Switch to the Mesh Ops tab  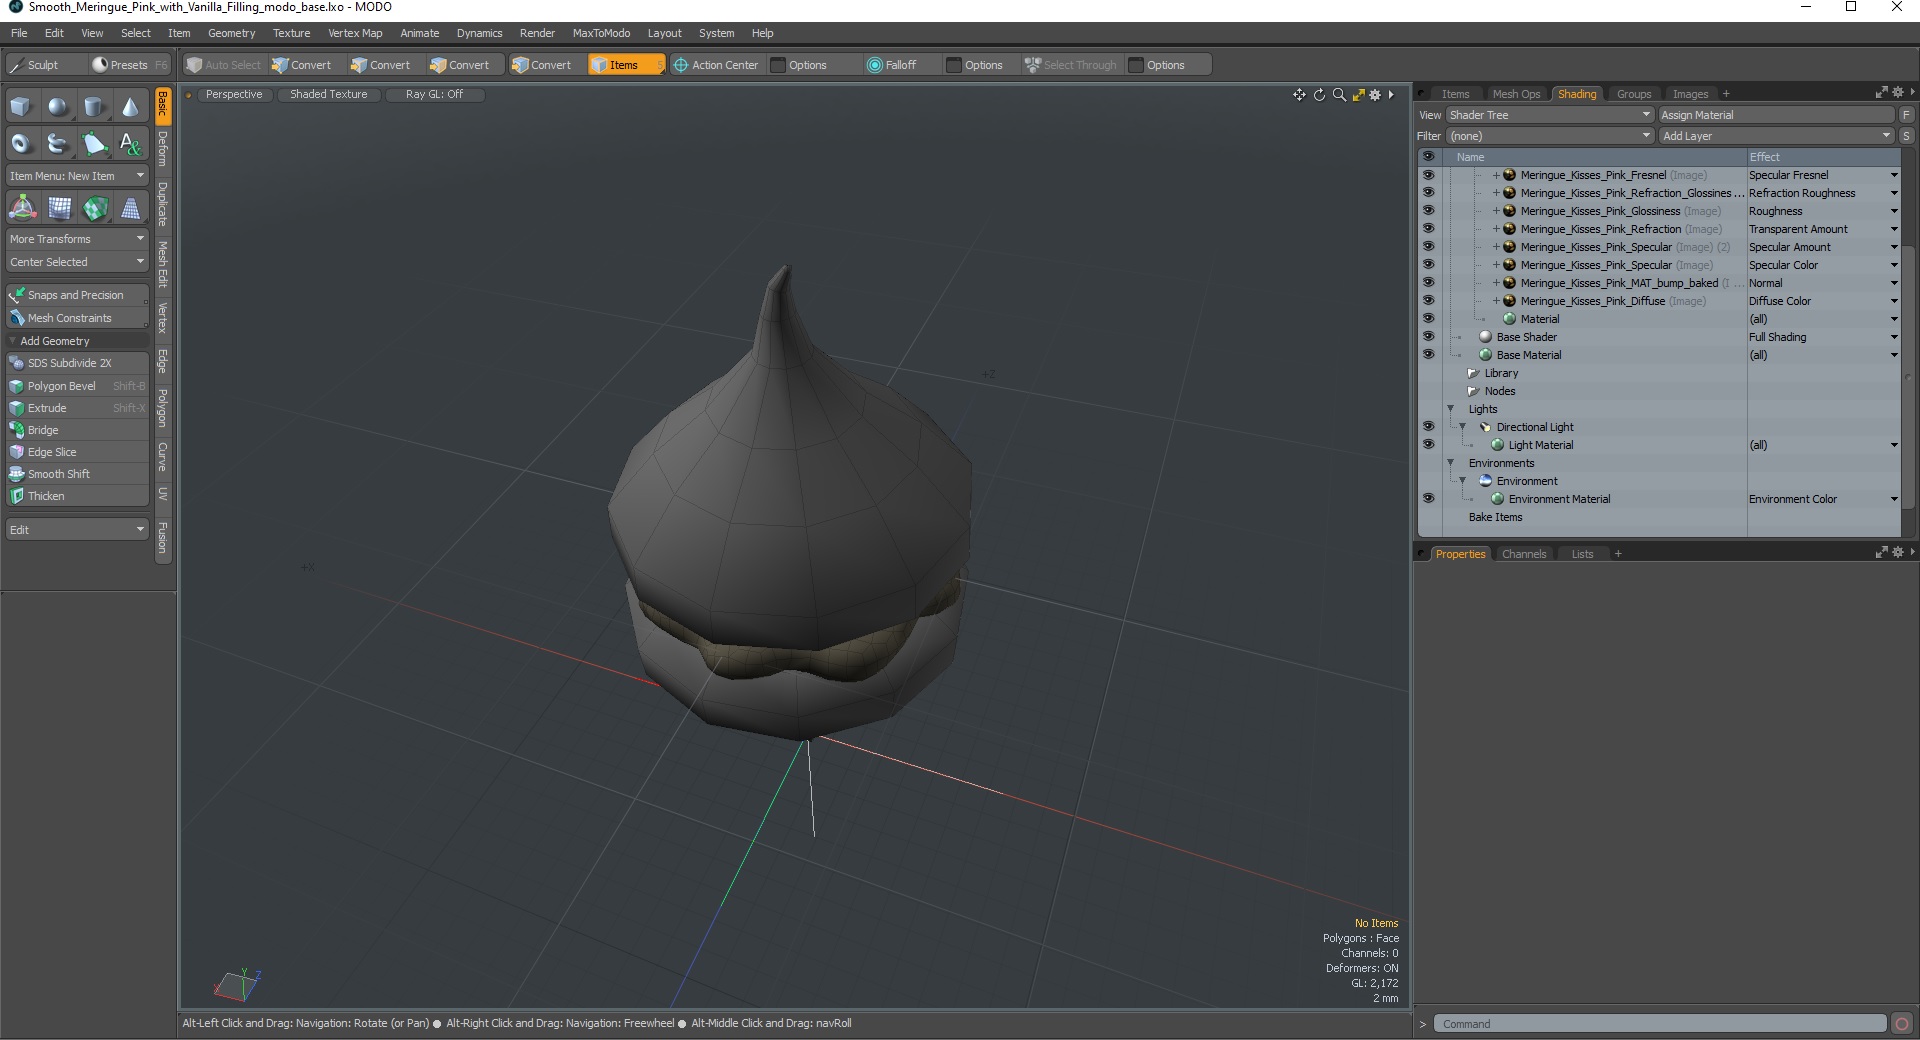[x=1516, y=94]
